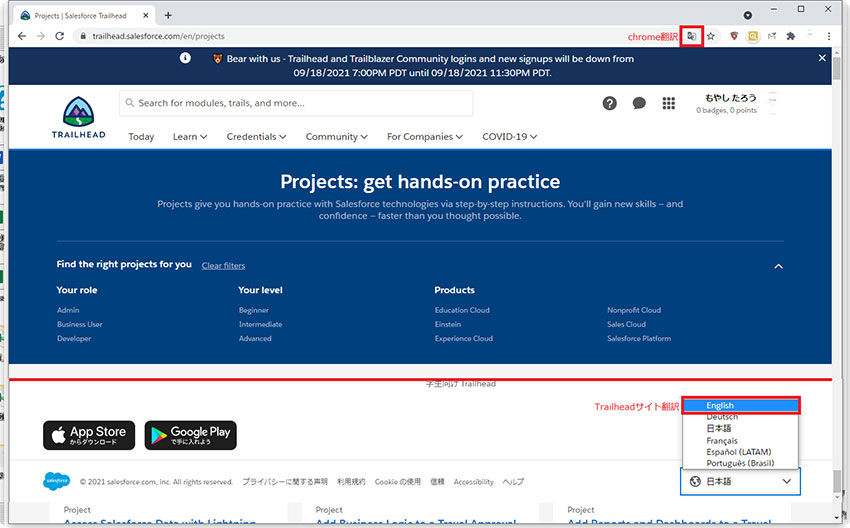This screenshot has width=850, height=528.
Task: Dismiss the login downtime banner
Action: (x=822, y=58)
